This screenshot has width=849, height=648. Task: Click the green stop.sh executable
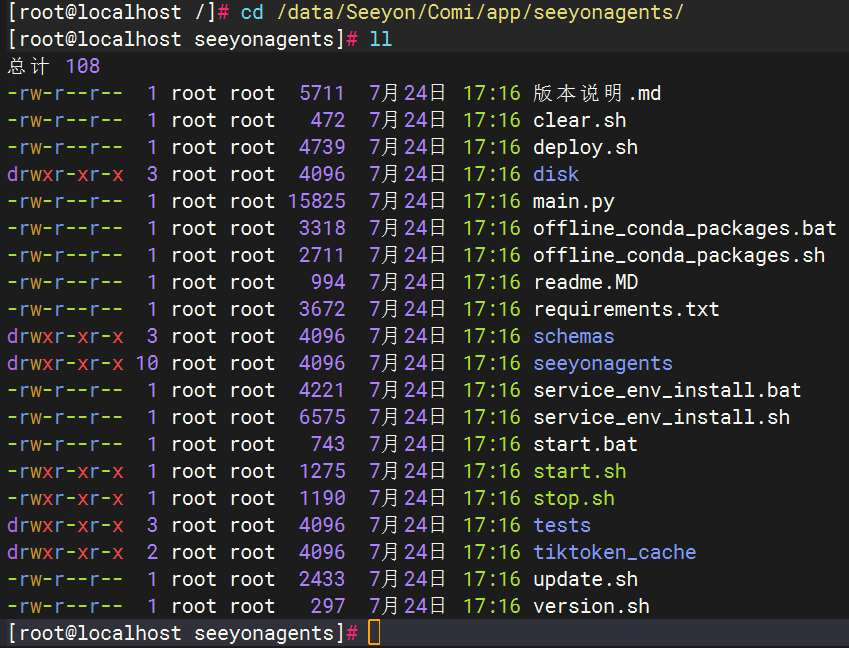click(x=573, y=499)
